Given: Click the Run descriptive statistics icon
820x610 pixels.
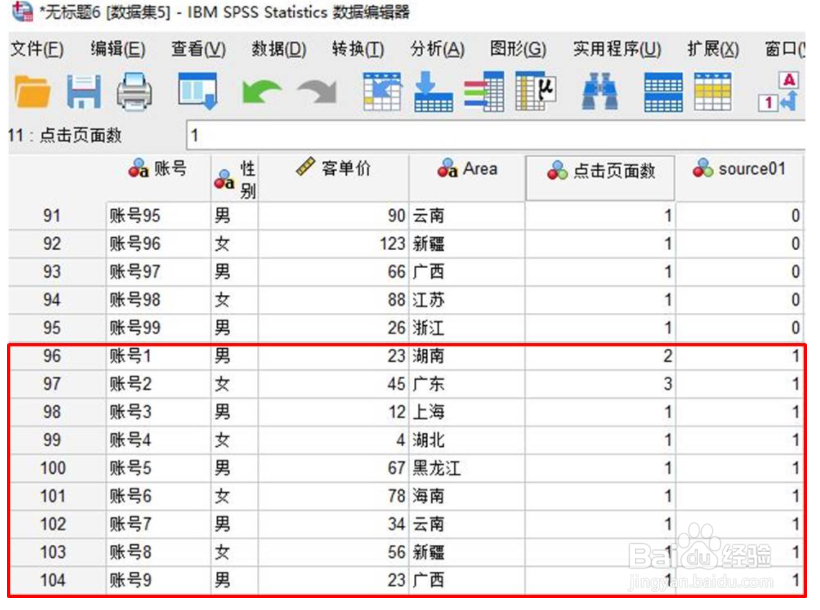Looking at the screenshot, I should click(x=536, y=92).
